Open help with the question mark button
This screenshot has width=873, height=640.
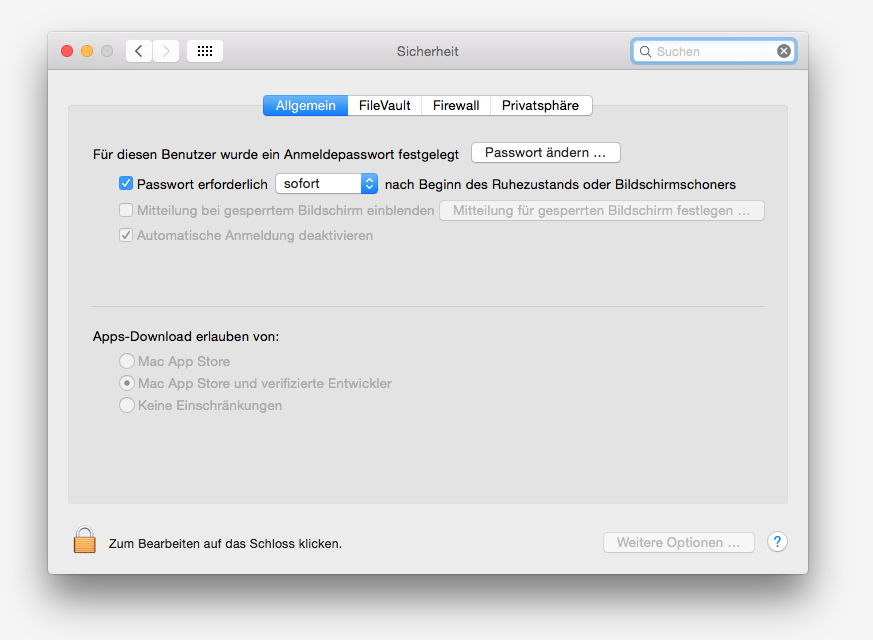(x=777, y=542)
